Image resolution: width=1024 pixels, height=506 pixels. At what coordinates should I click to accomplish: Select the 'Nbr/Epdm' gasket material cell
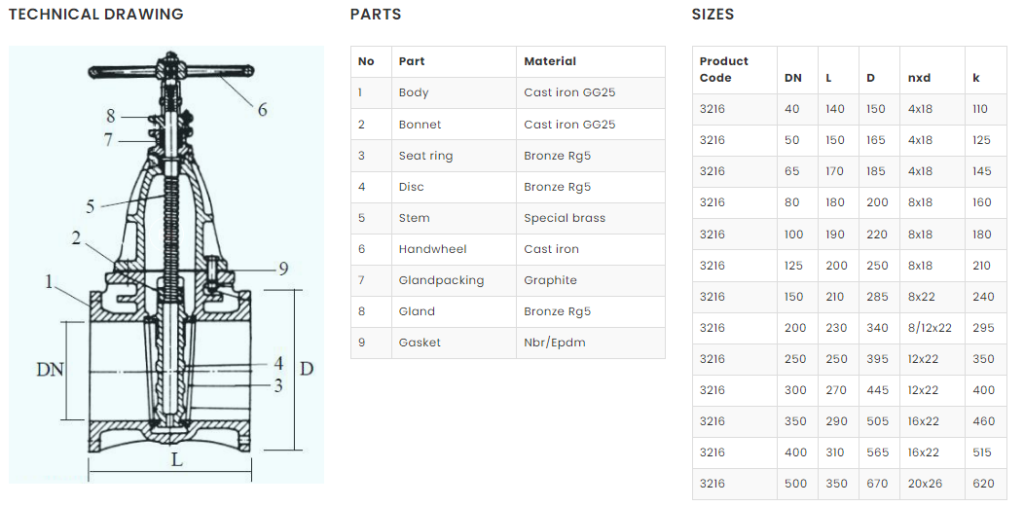pyautogui.click(x=555, y=343)
